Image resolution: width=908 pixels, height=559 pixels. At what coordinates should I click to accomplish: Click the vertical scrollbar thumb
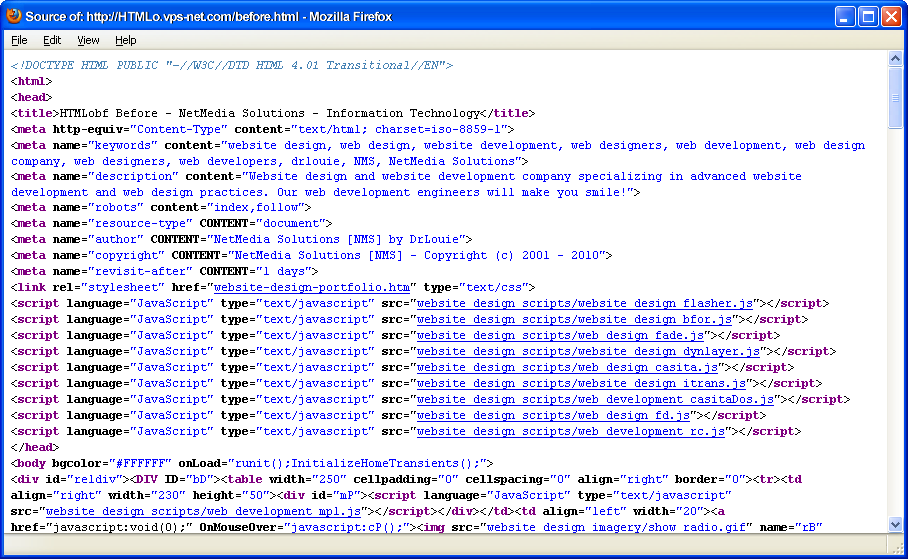click(896, 98)
